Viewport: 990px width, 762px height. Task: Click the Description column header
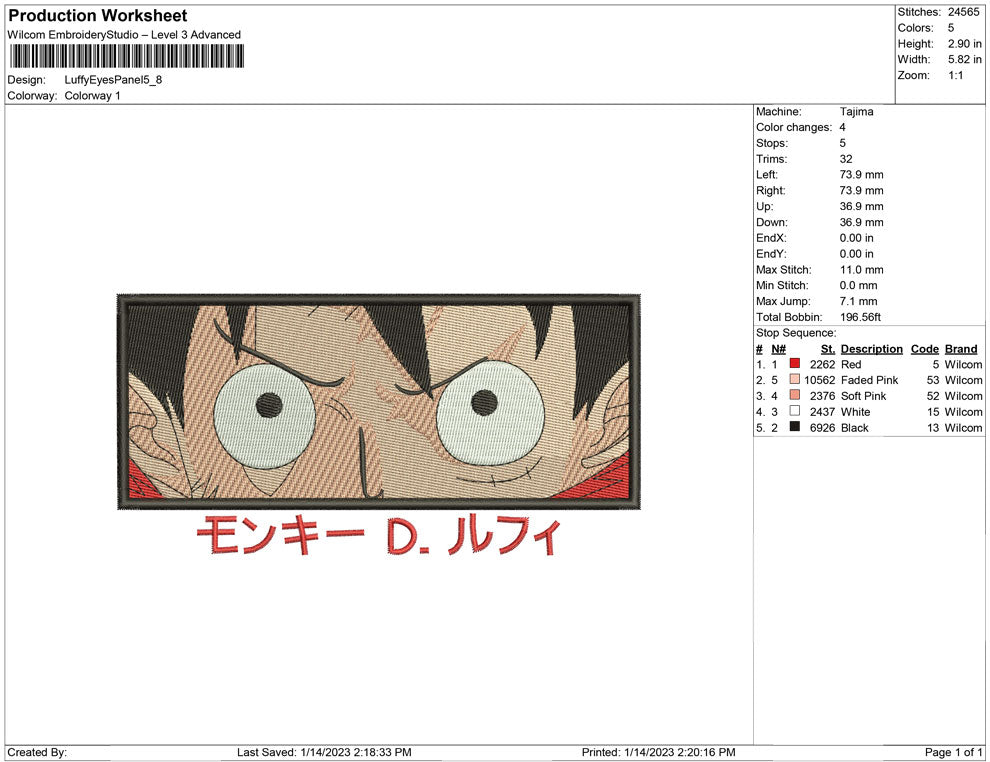(x=871, y=348)
